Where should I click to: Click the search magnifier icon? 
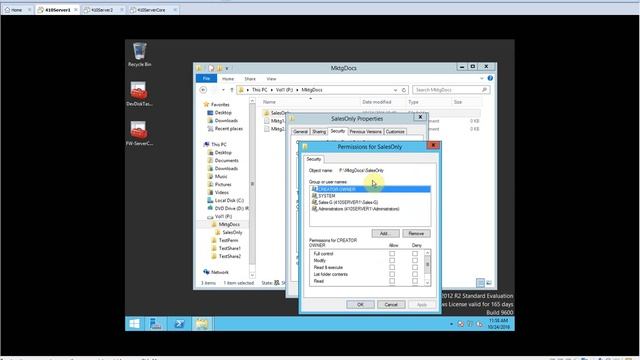click(484, 90)
